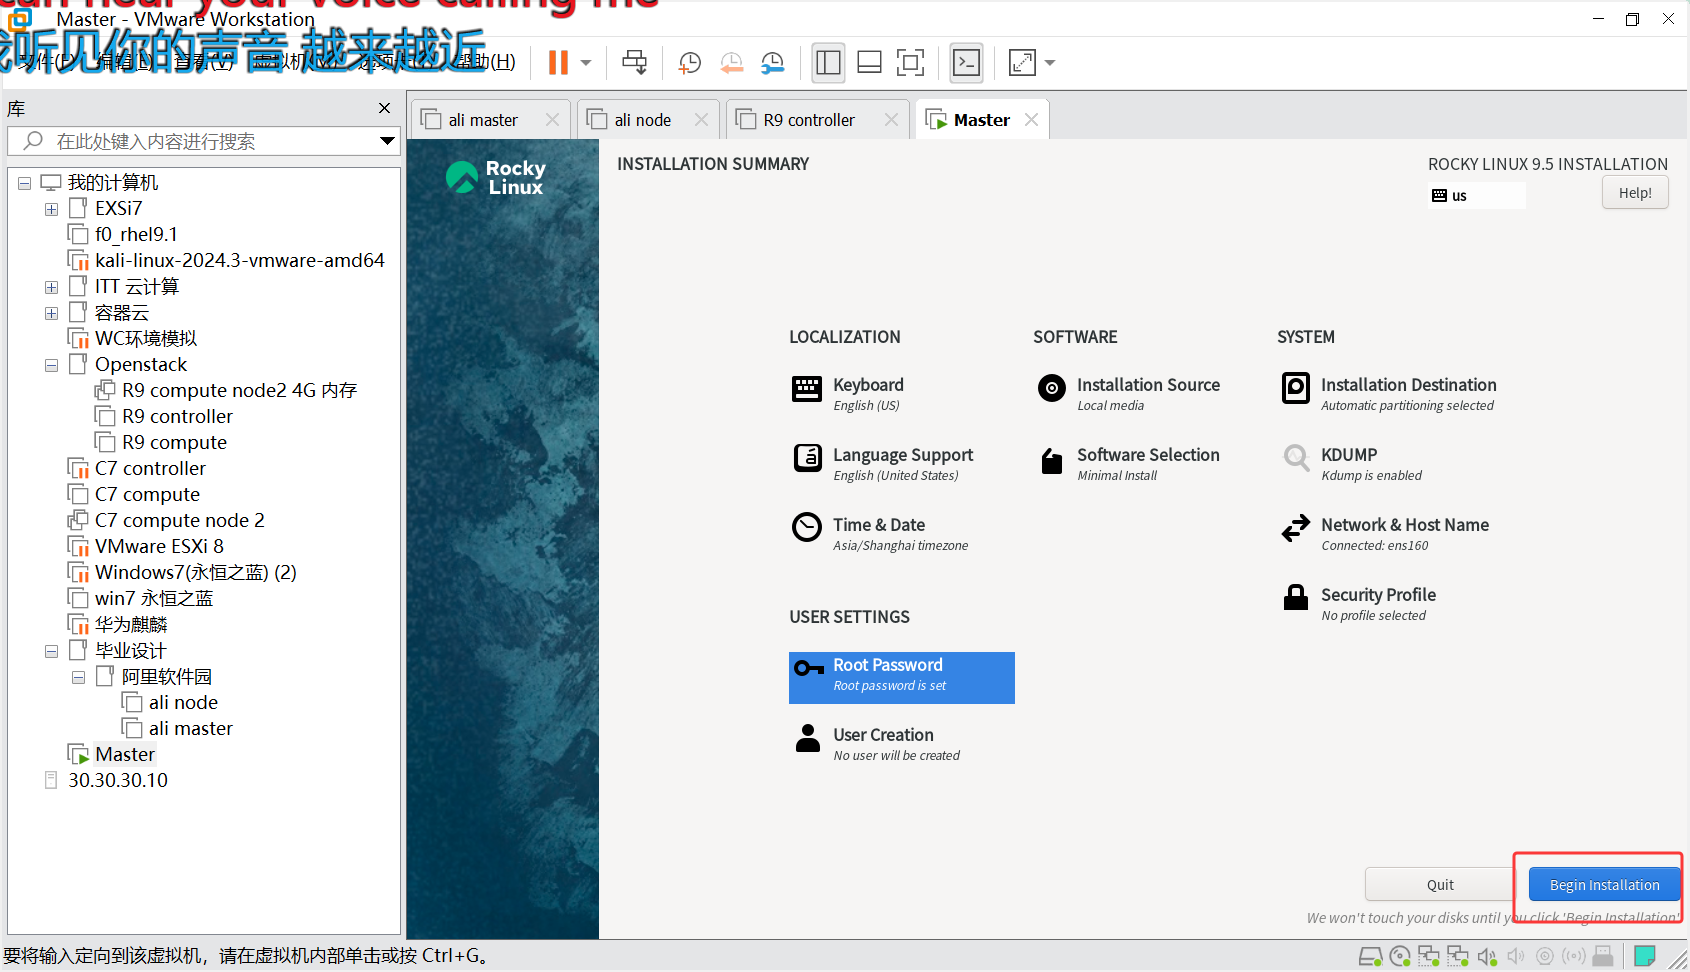The image size is (1690, 972).
Task: Pause the running virtual machine
Action: tap(558, 63)
